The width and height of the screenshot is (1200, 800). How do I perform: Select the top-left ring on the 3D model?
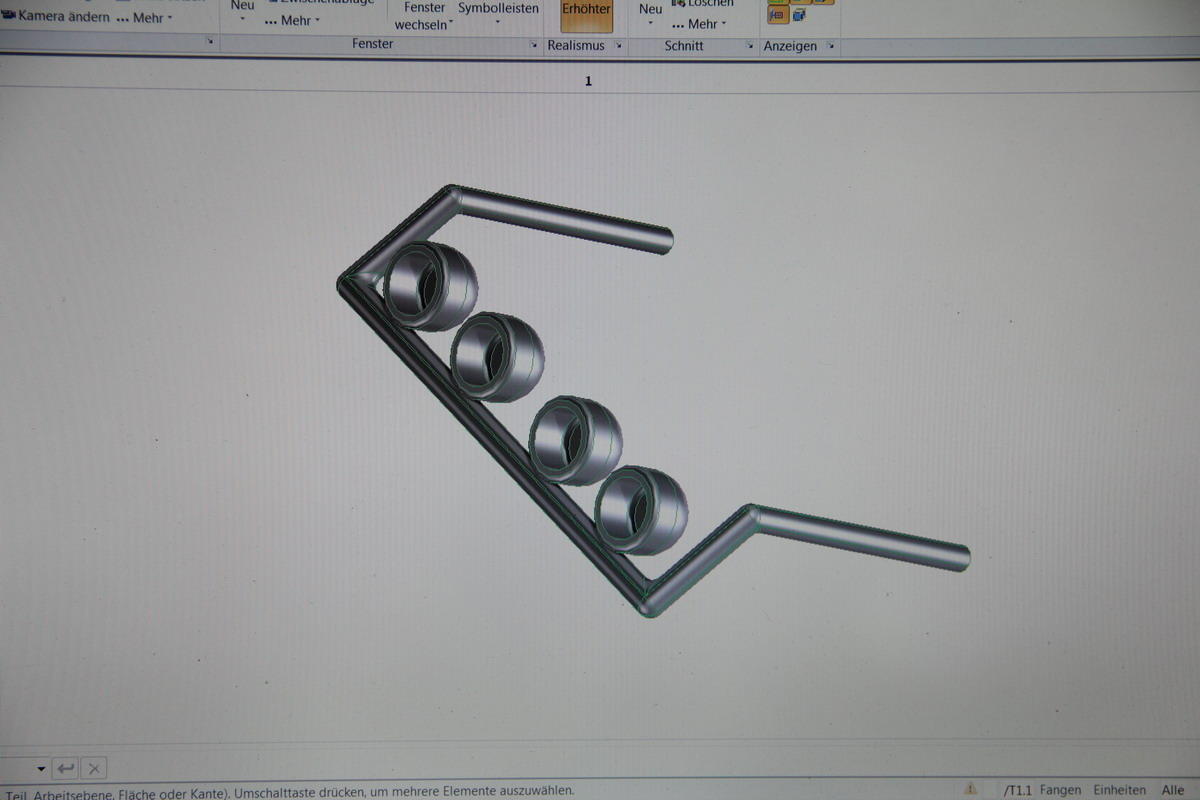(x=430, y=285)
